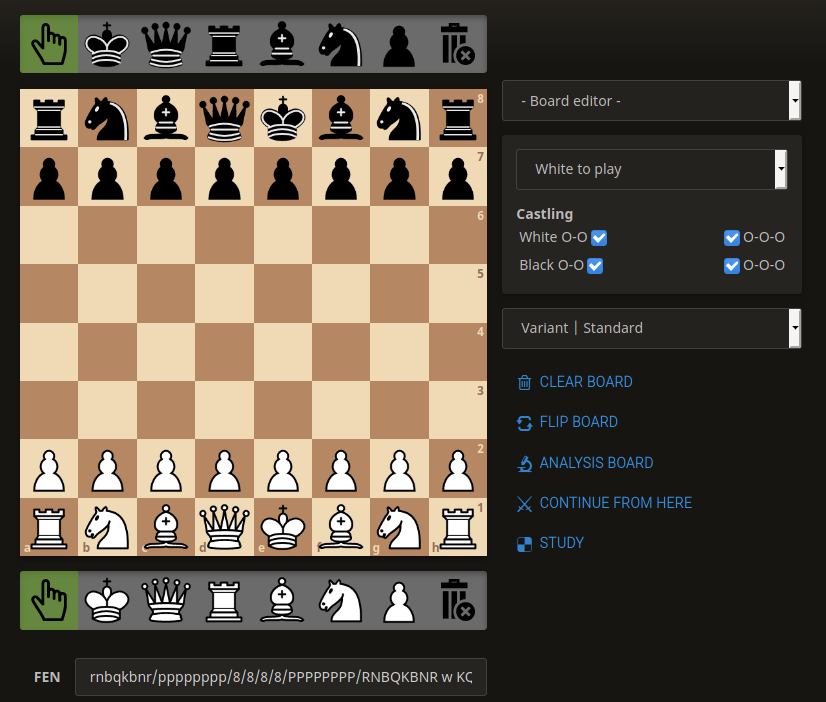
Task: Open the White to play dropdown
Action: 651,168
